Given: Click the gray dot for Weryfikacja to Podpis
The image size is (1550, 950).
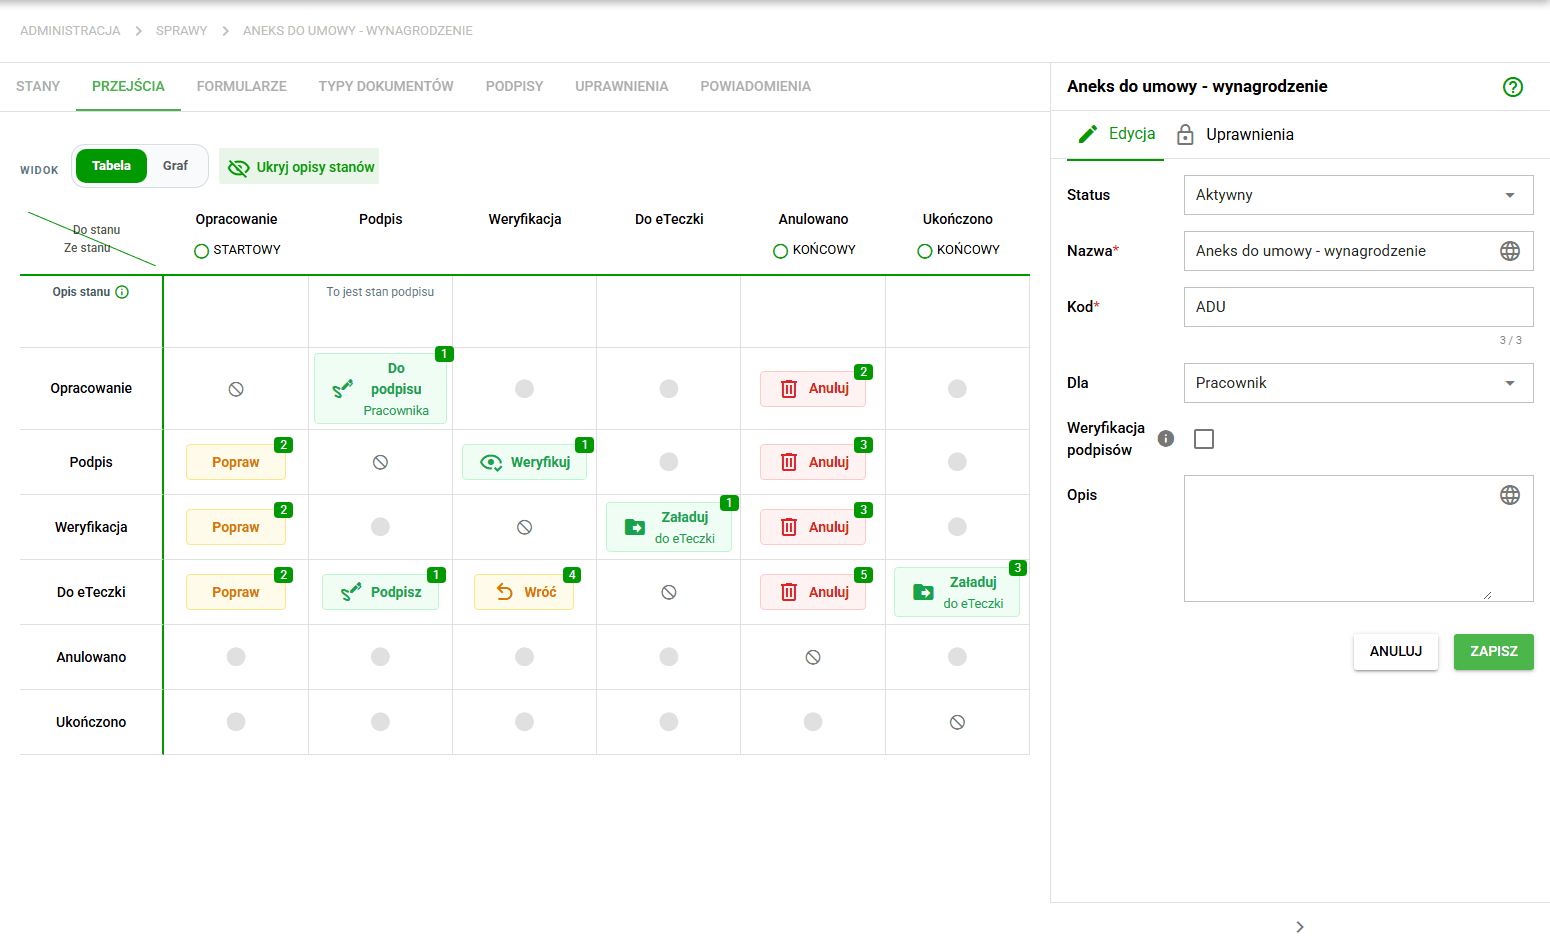Looking at the screenshot, I should click(380, 526).
